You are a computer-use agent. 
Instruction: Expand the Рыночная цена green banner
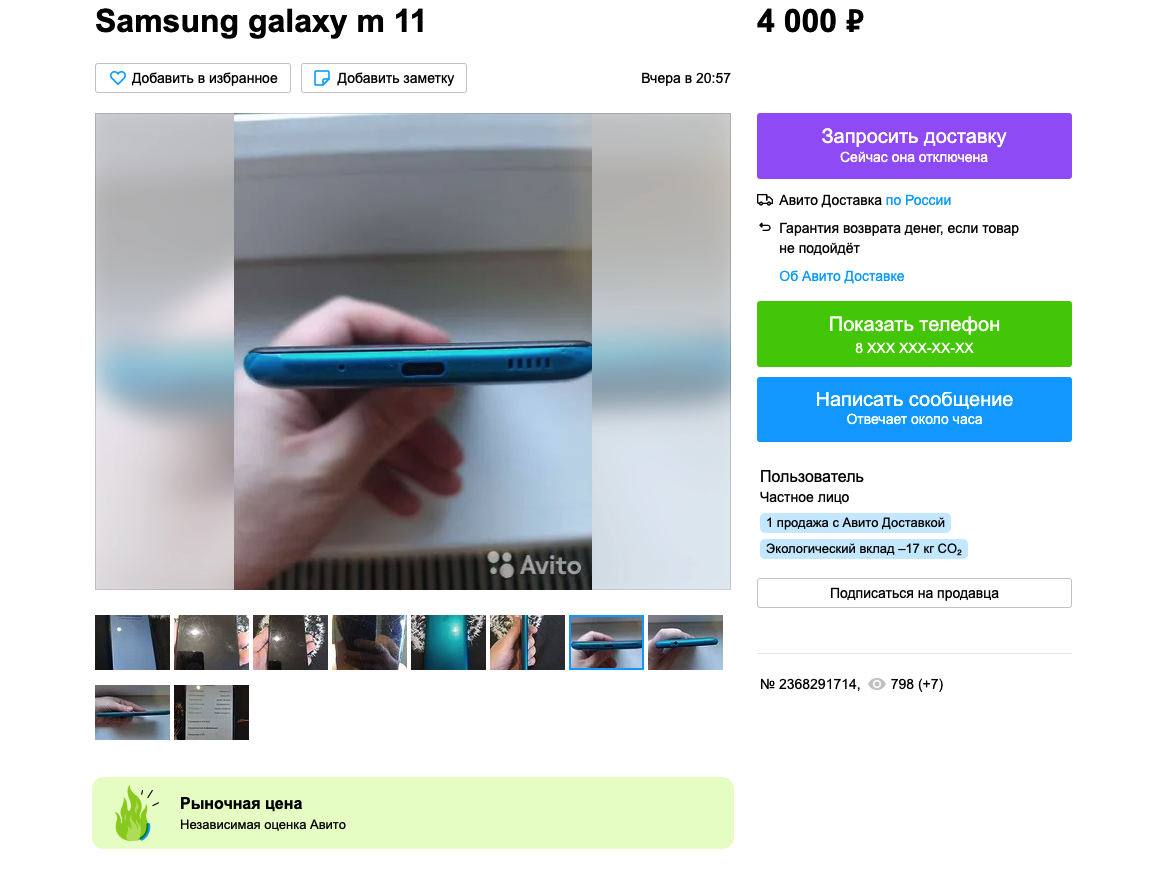[x=413, y=813]
